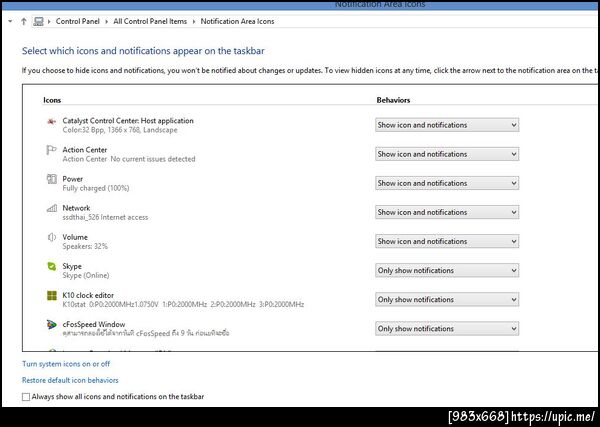The width and height of the screenshot is (600, 427).
Task: Click the Icons column header
Action: tap(52, 100)
